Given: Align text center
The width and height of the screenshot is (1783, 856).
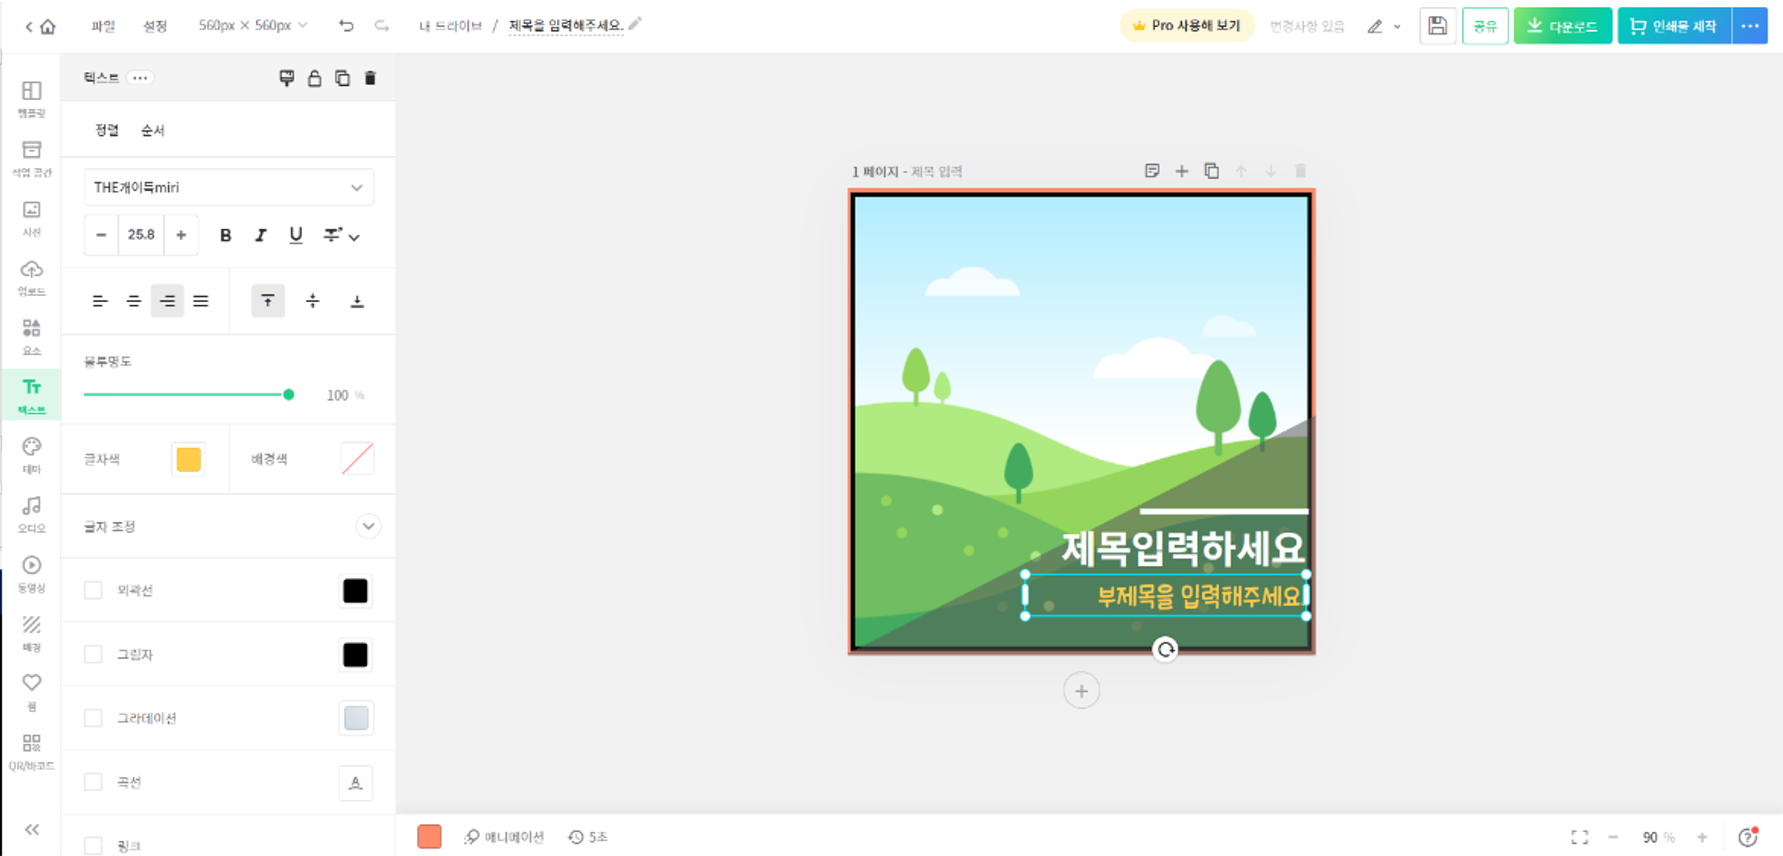Looking at the screenshot, I should tap(134, 301).
